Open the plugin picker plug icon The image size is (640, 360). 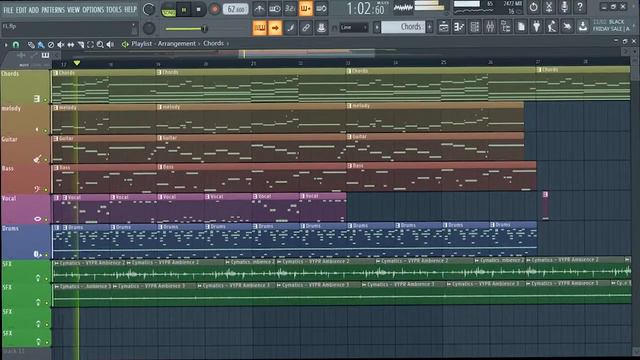point(536,27)
